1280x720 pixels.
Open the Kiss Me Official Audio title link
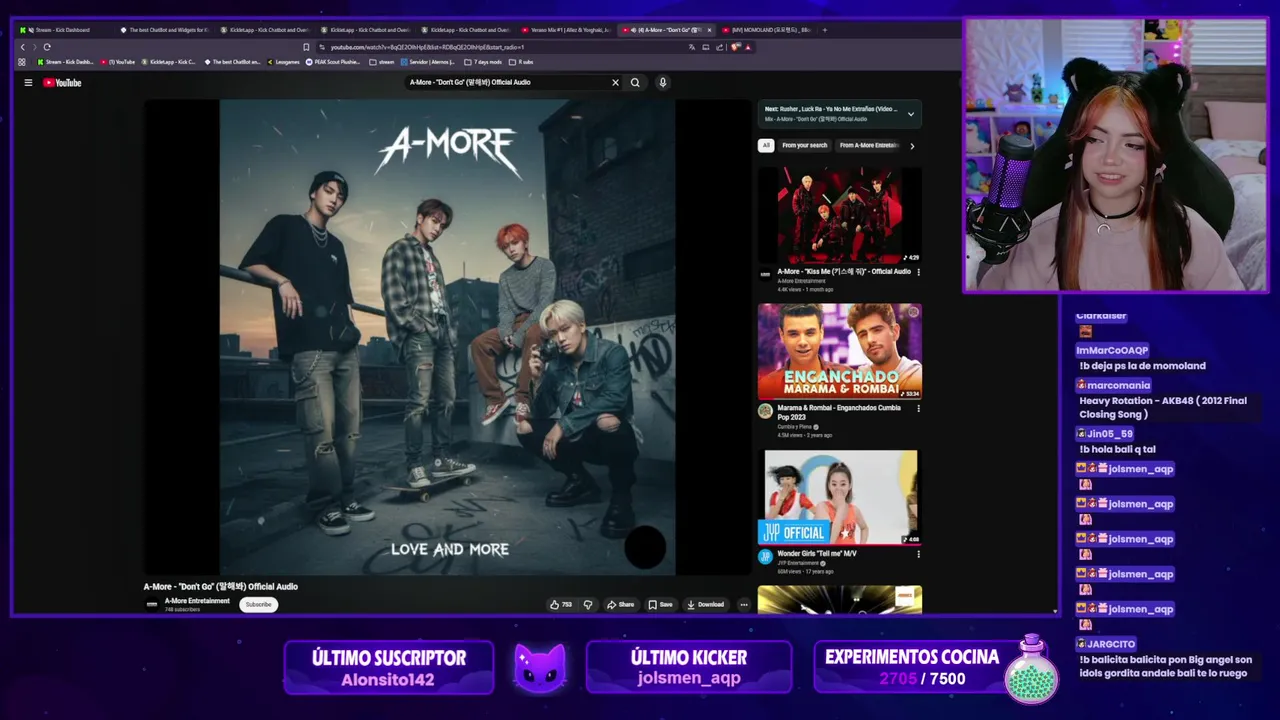[x=844, y=272]
